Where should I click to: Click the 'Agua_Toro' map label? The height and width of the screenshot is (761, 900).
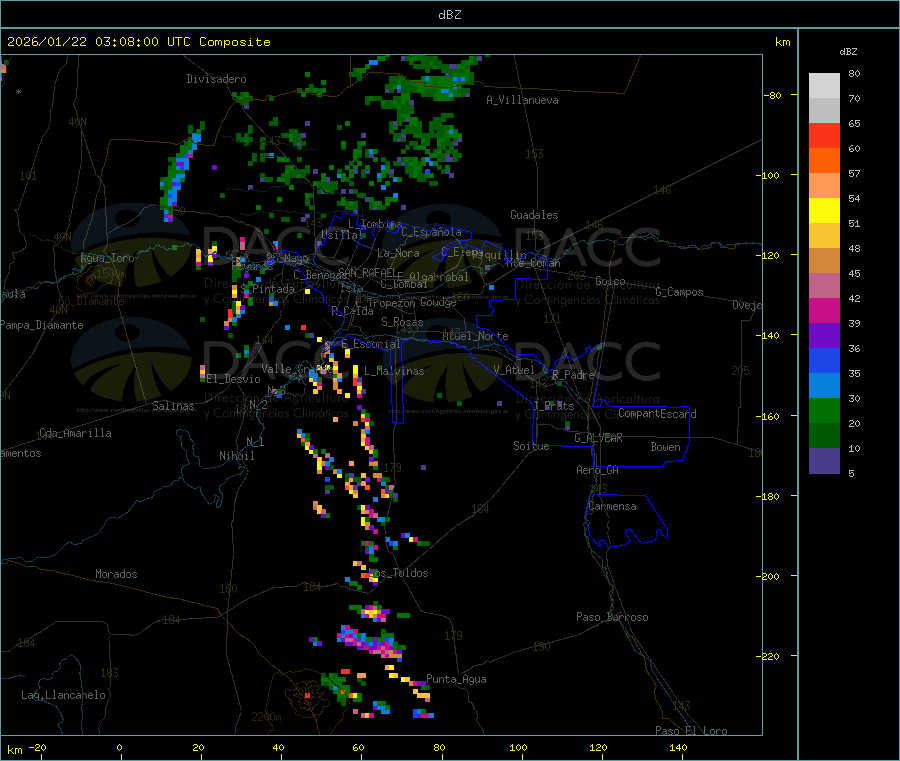tap(107, 258)
